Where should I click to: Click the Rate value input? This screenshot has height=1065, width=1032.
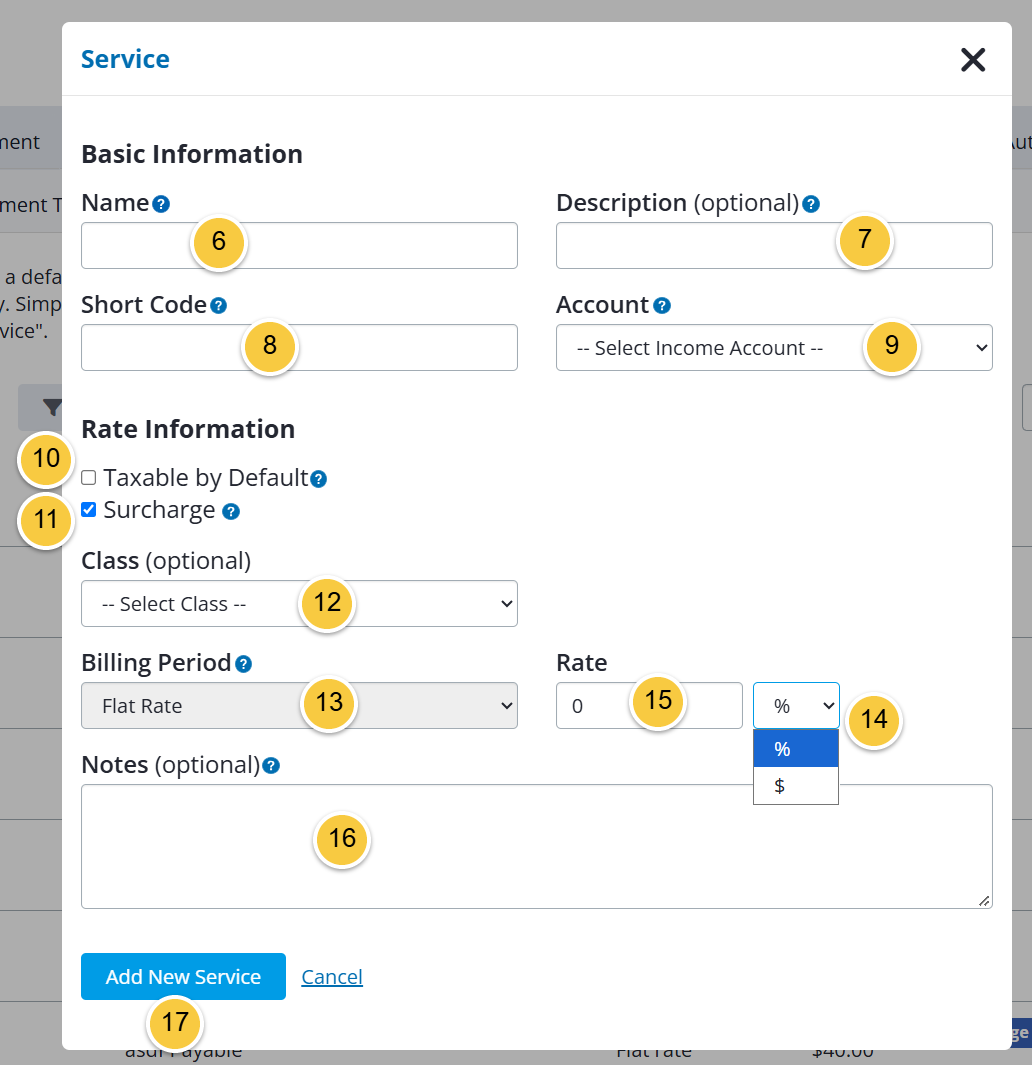pyautogui.click(x=649, y=706)
